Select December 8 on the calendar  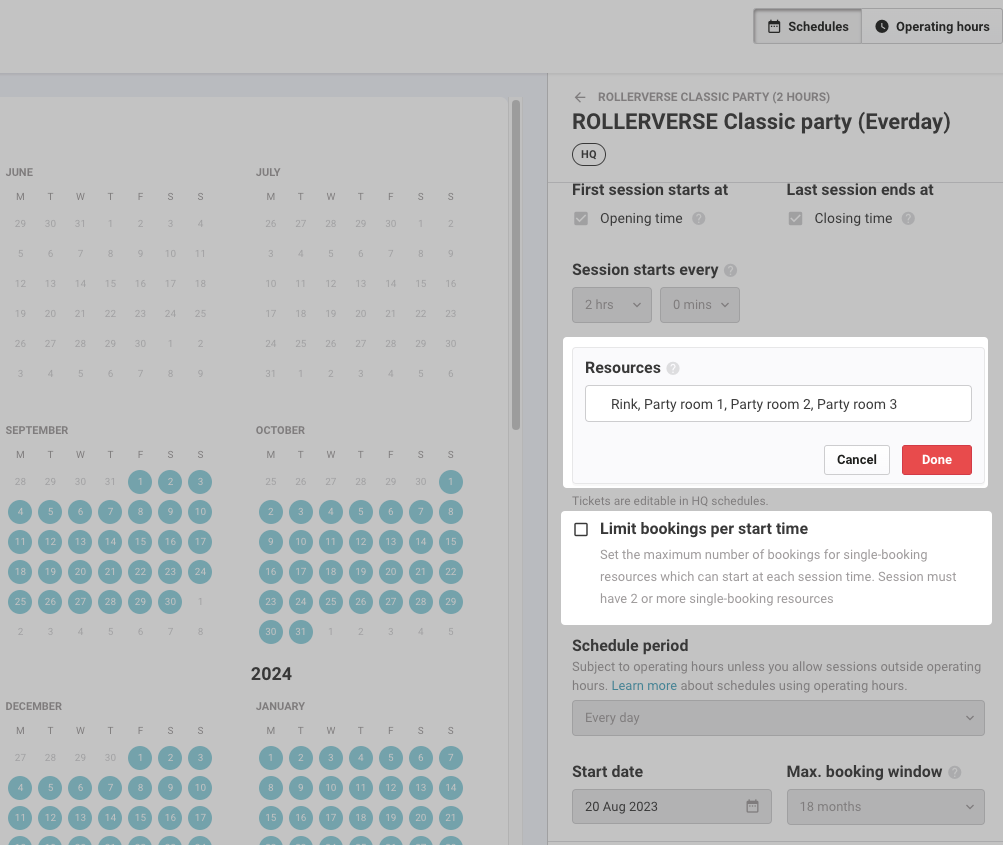pyautogui.click(x=140, y=787)
